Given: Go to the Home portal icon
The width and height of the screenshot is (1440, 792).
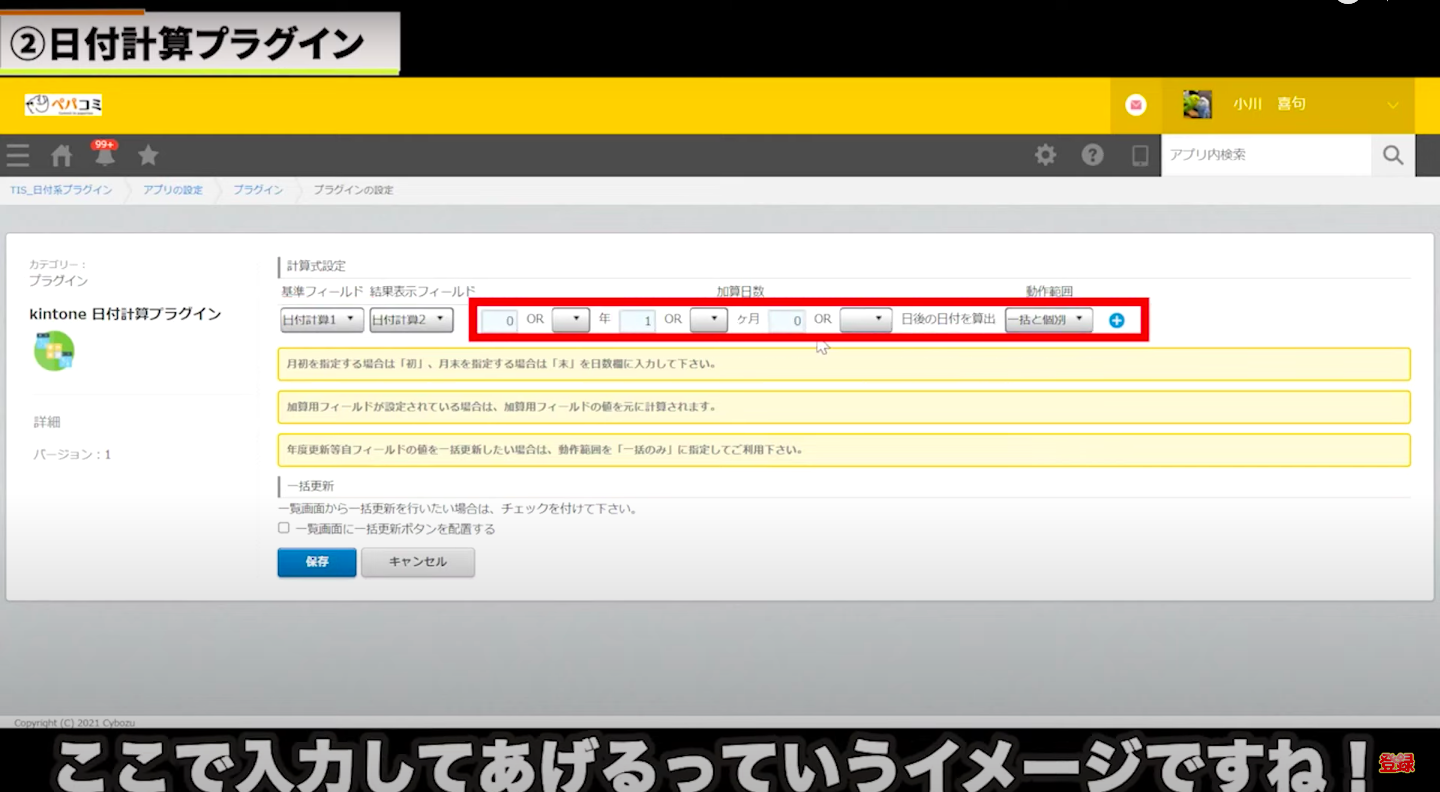Looking at the screenshot, I should click(x=62, y=155).
